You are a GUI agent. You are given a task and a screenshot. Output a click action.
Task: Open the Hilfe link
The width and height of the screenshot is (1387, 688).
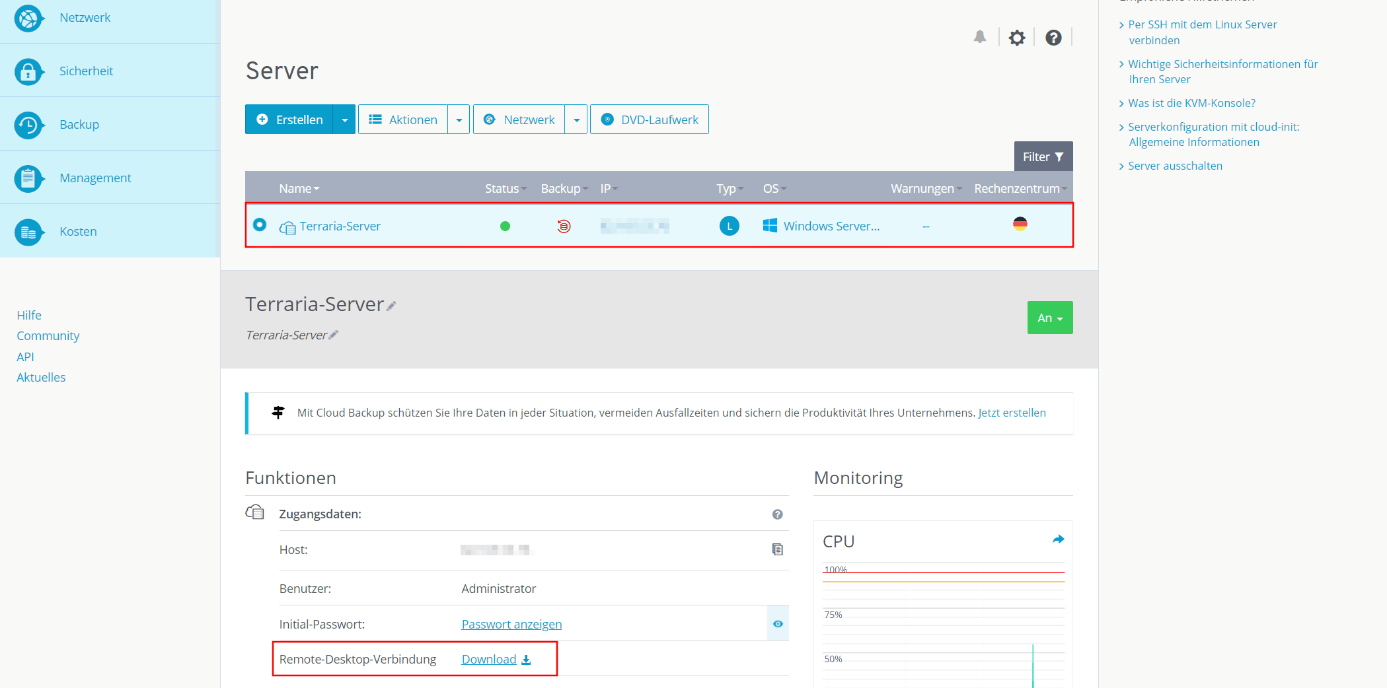(x=29, y=315)
